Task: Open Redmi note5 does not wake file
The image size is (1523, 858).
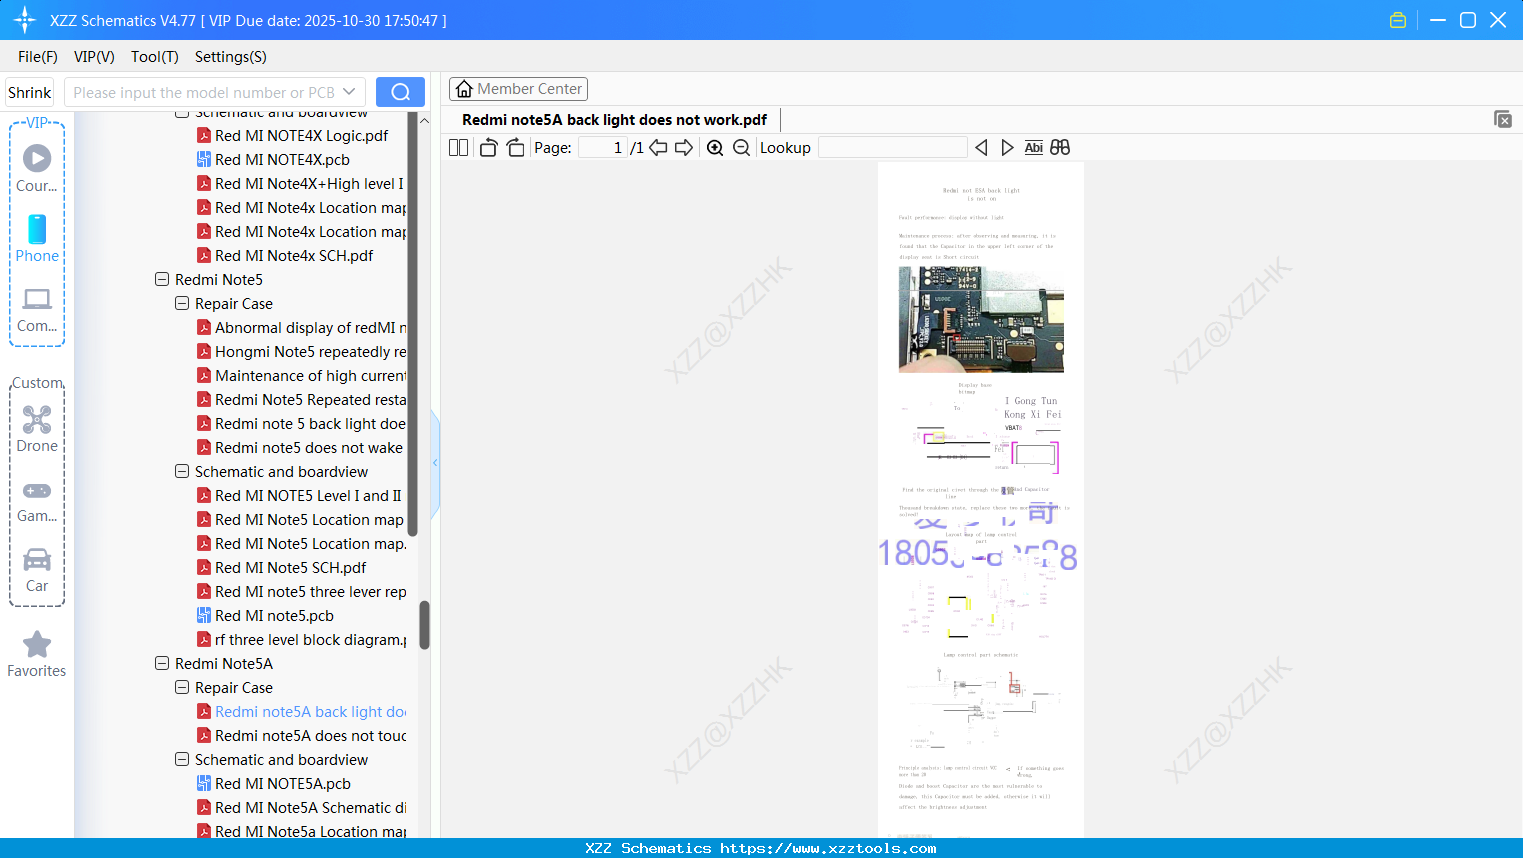Action: pyautogui.click(x=300, y=448)
